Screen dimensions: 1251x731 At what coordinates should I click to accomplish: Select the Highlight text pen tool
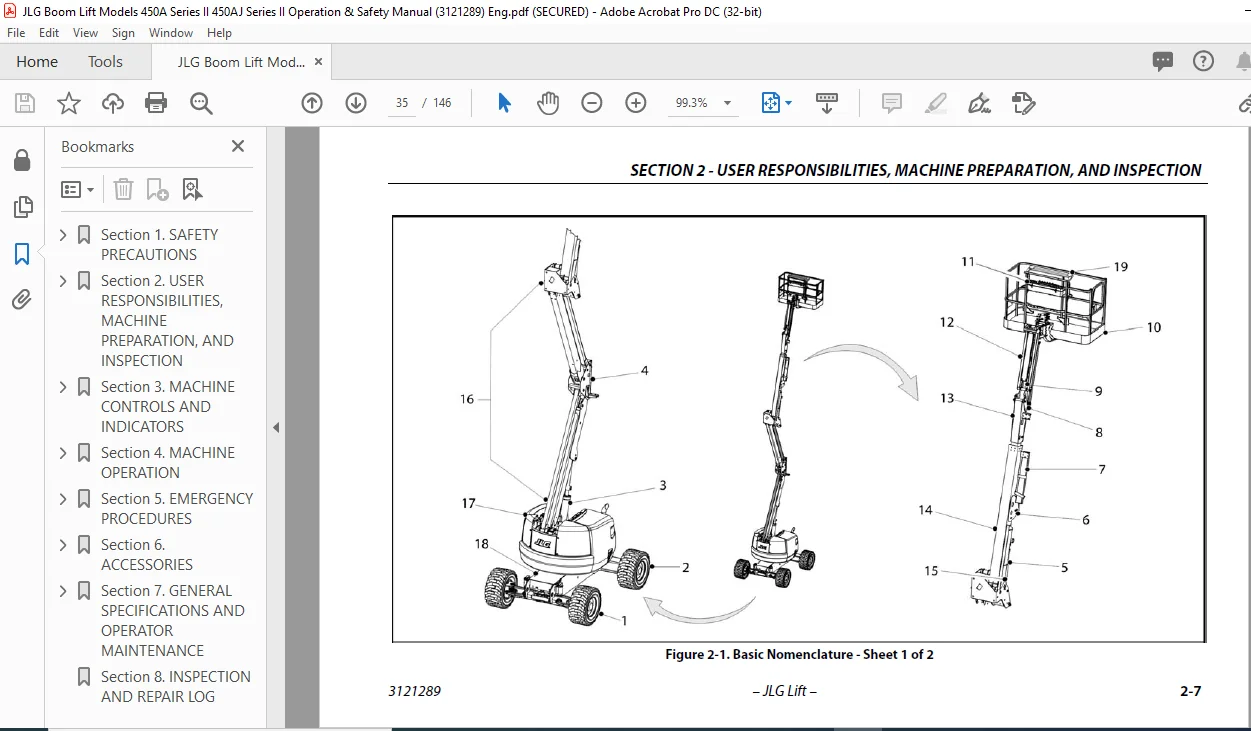pos(936,103)
